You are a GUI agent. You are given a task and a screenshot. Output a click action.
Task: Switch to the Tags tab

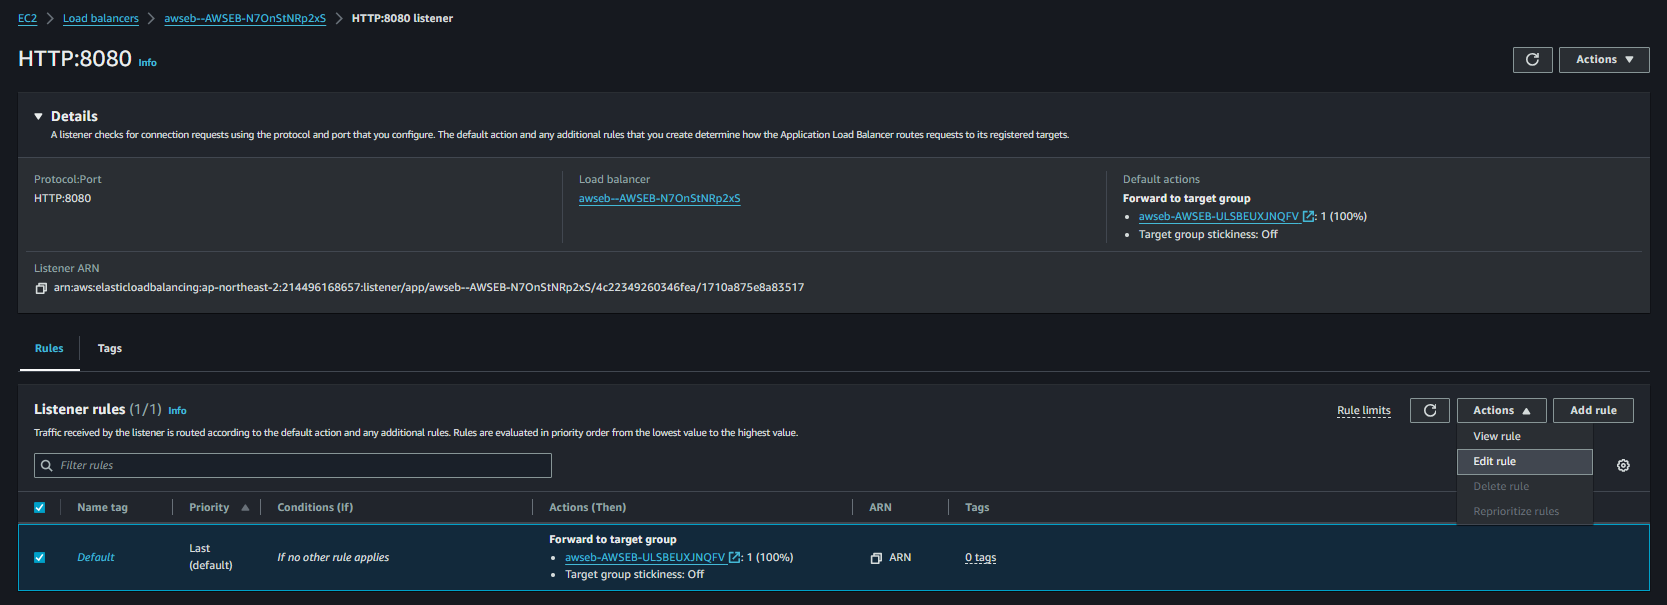point(110,348)
